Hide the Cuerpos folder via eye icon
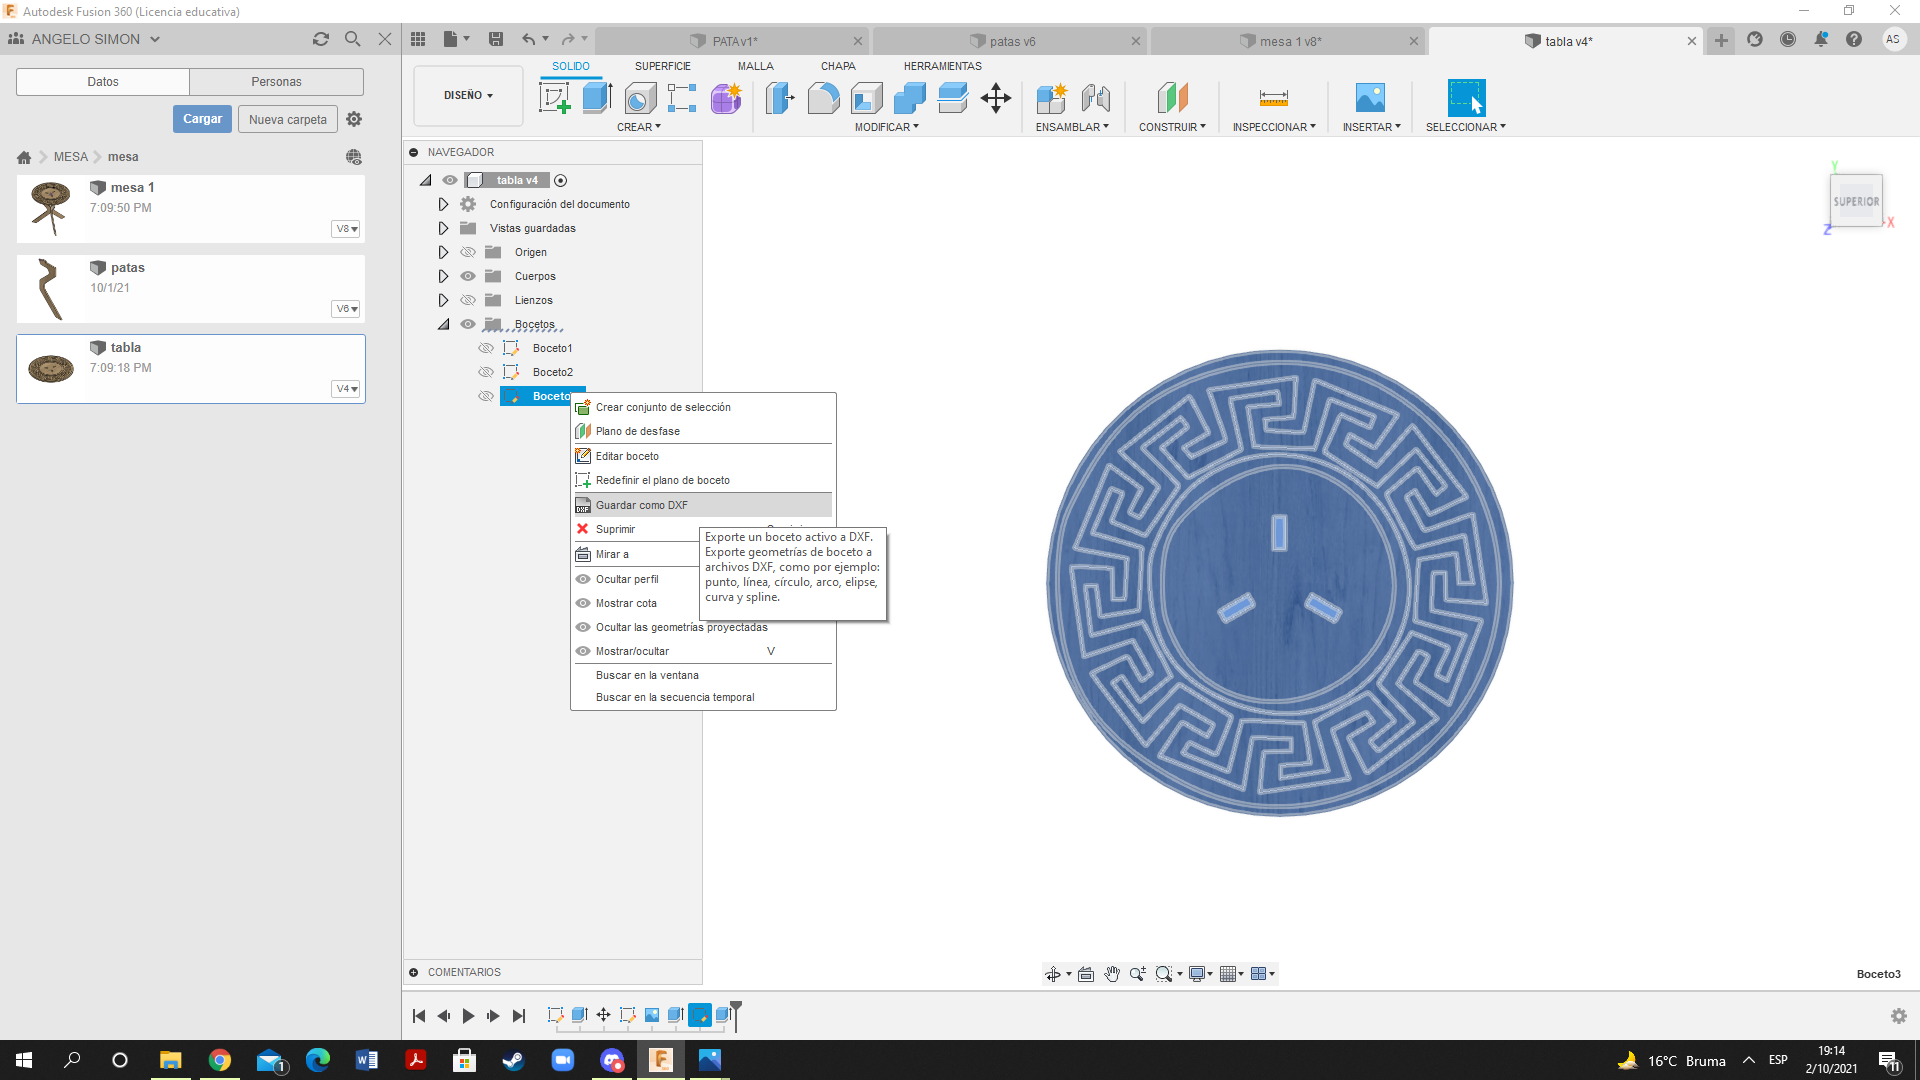This screenshot has height=1080, width=1920. tap(468, 276)
